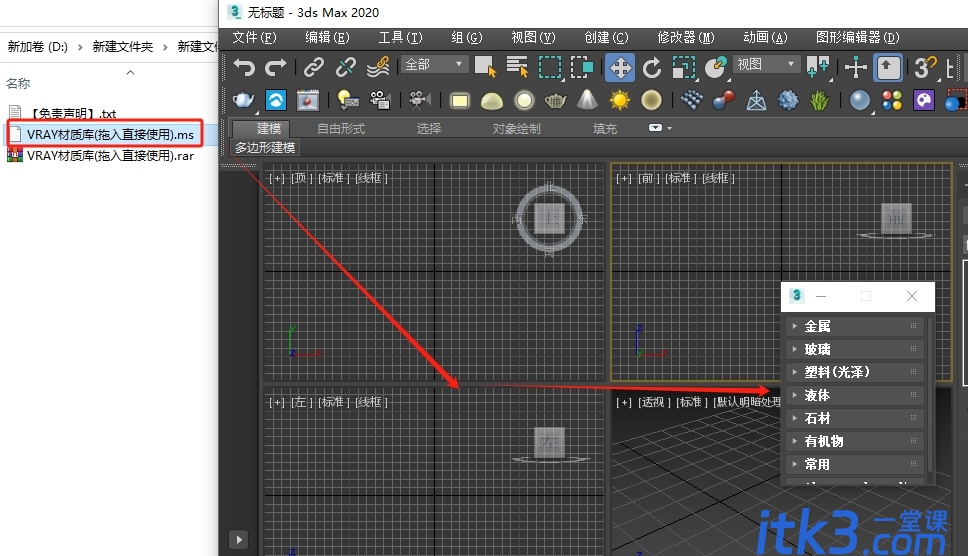The height and width of the screenshot is (556, 968).
Task: Open the V-Ray camera lister icon
Action: pos(380,100)
